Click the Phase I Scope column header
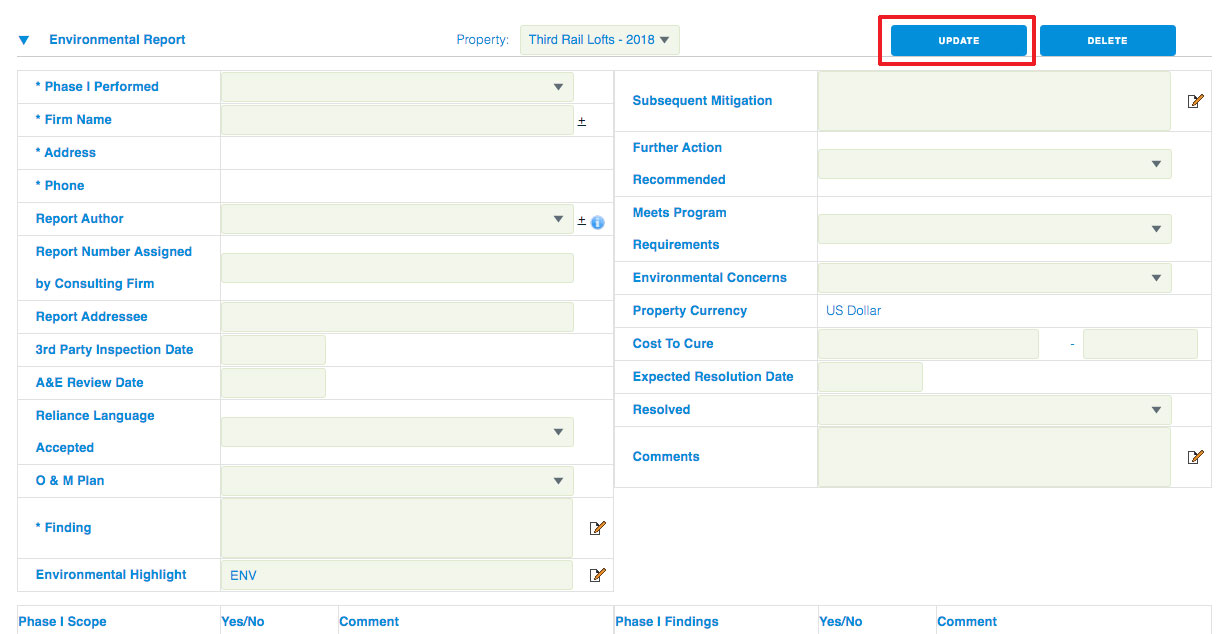Image resolution: width=1225 pixels, height=634 pixels. [62, 622]
